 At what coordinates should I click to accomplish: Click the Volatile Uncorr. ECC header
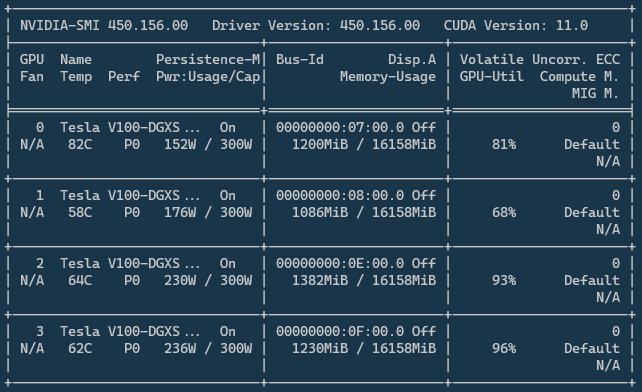point(540,59)
